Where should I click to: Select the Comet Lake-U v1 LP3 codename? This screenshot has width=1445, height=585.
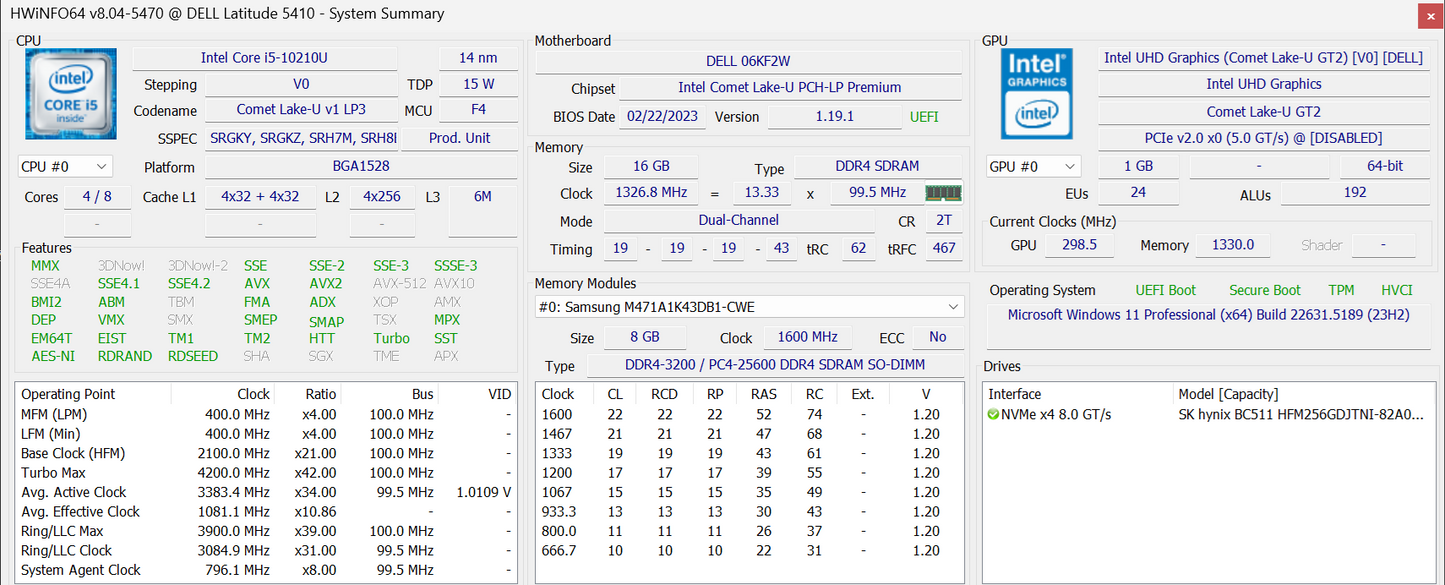point(301,110)
